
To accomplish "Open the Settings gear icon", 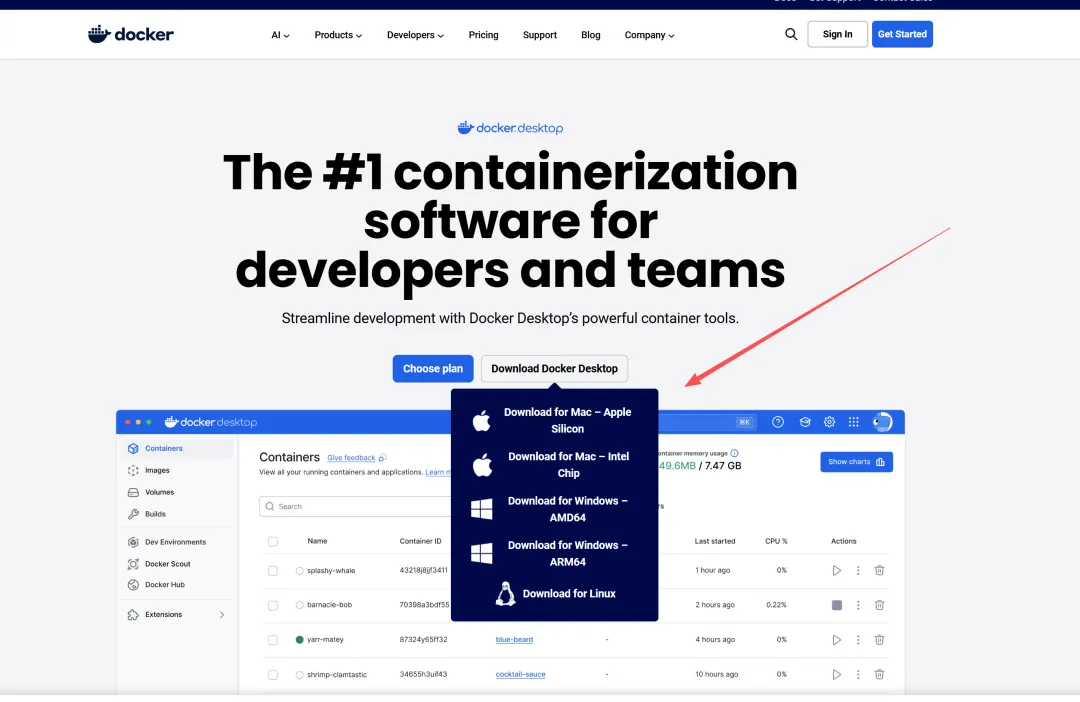I will [829, 422].
